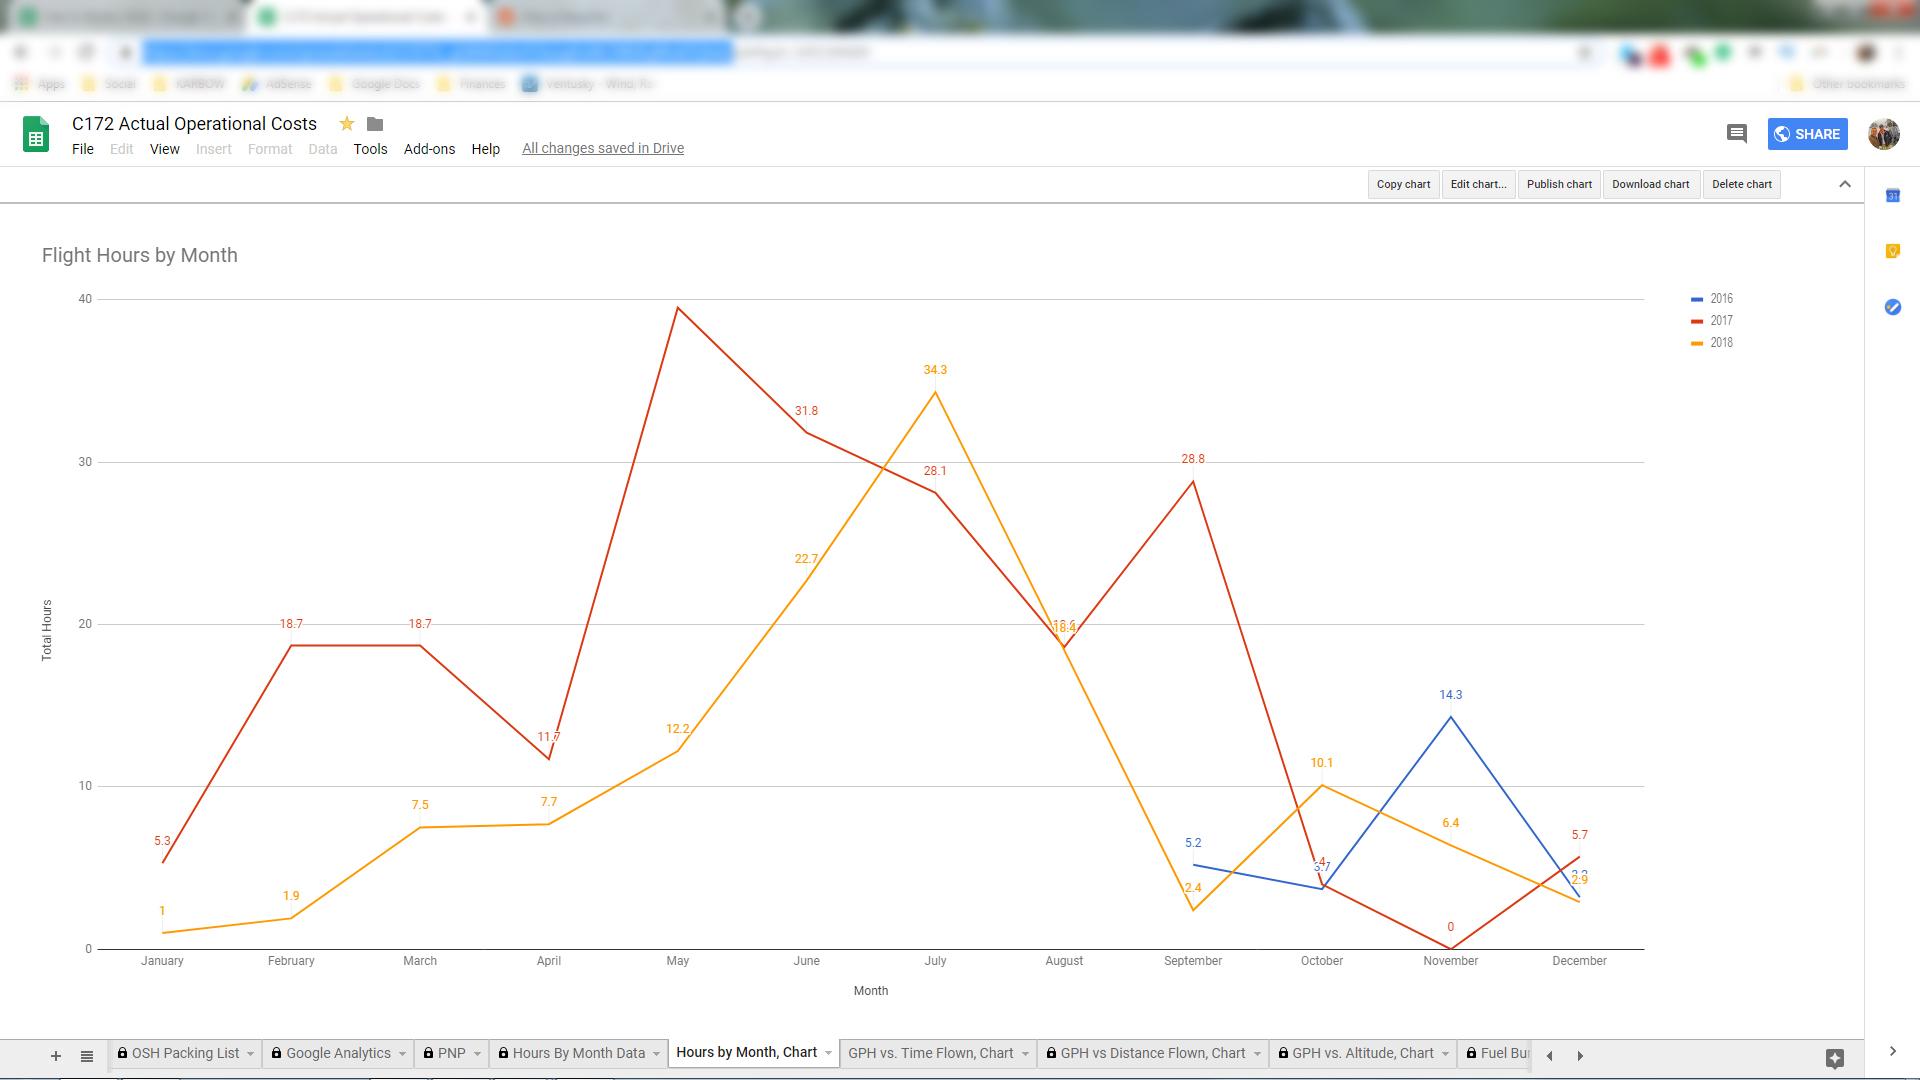Image resolution: width=1920 pixels, height=1080 pixels.
Task: Click the move-to-folder icon
Action: coord(375,124)
